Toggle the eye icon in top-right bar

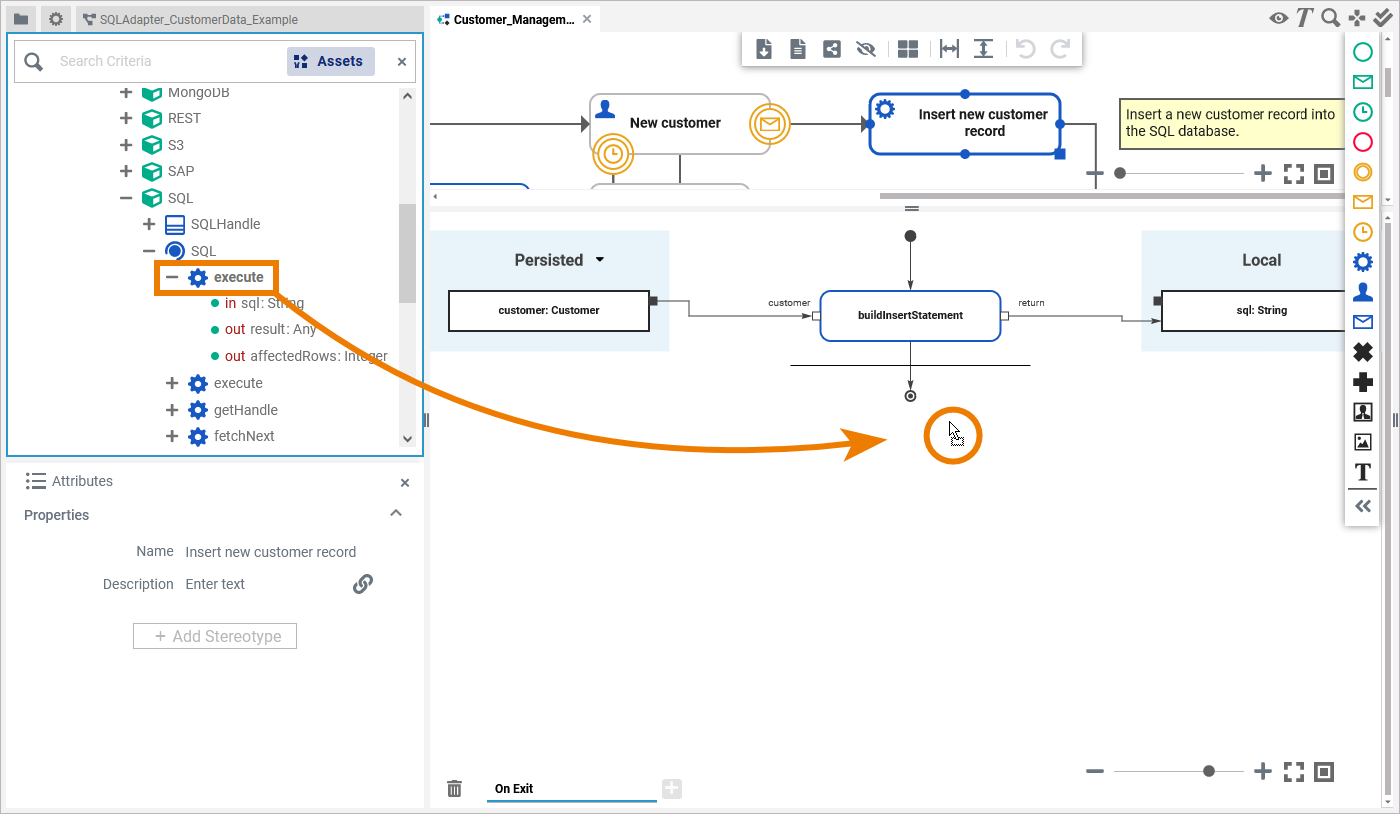tap(1278, 18)
